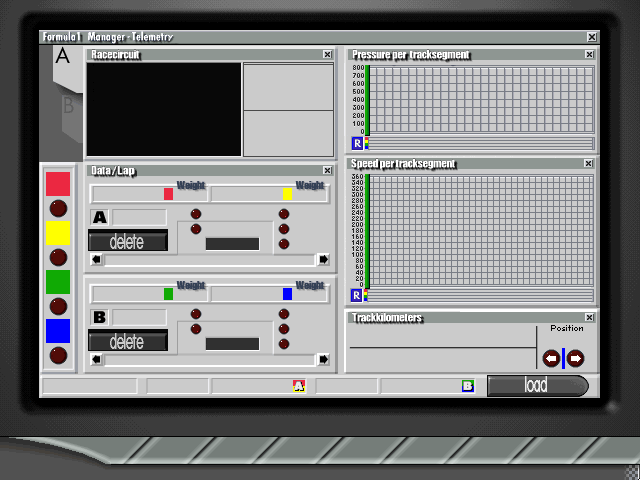Close the Data/Lap panel
The image size is (640, 480).
327,170
